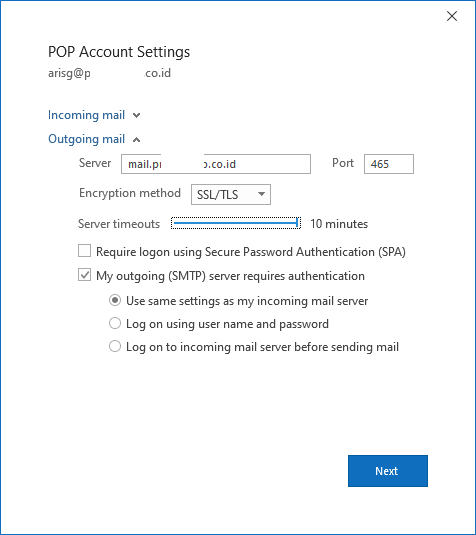Click the left end of the timeouts slider track

point(175,223)
